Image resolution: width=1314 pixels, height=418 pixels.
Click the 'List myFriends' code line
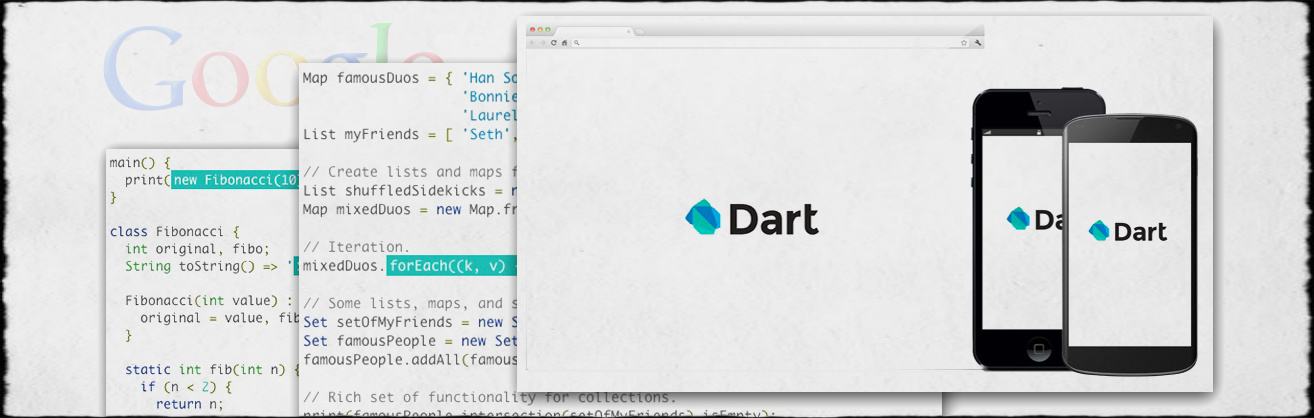coord(410,134)
